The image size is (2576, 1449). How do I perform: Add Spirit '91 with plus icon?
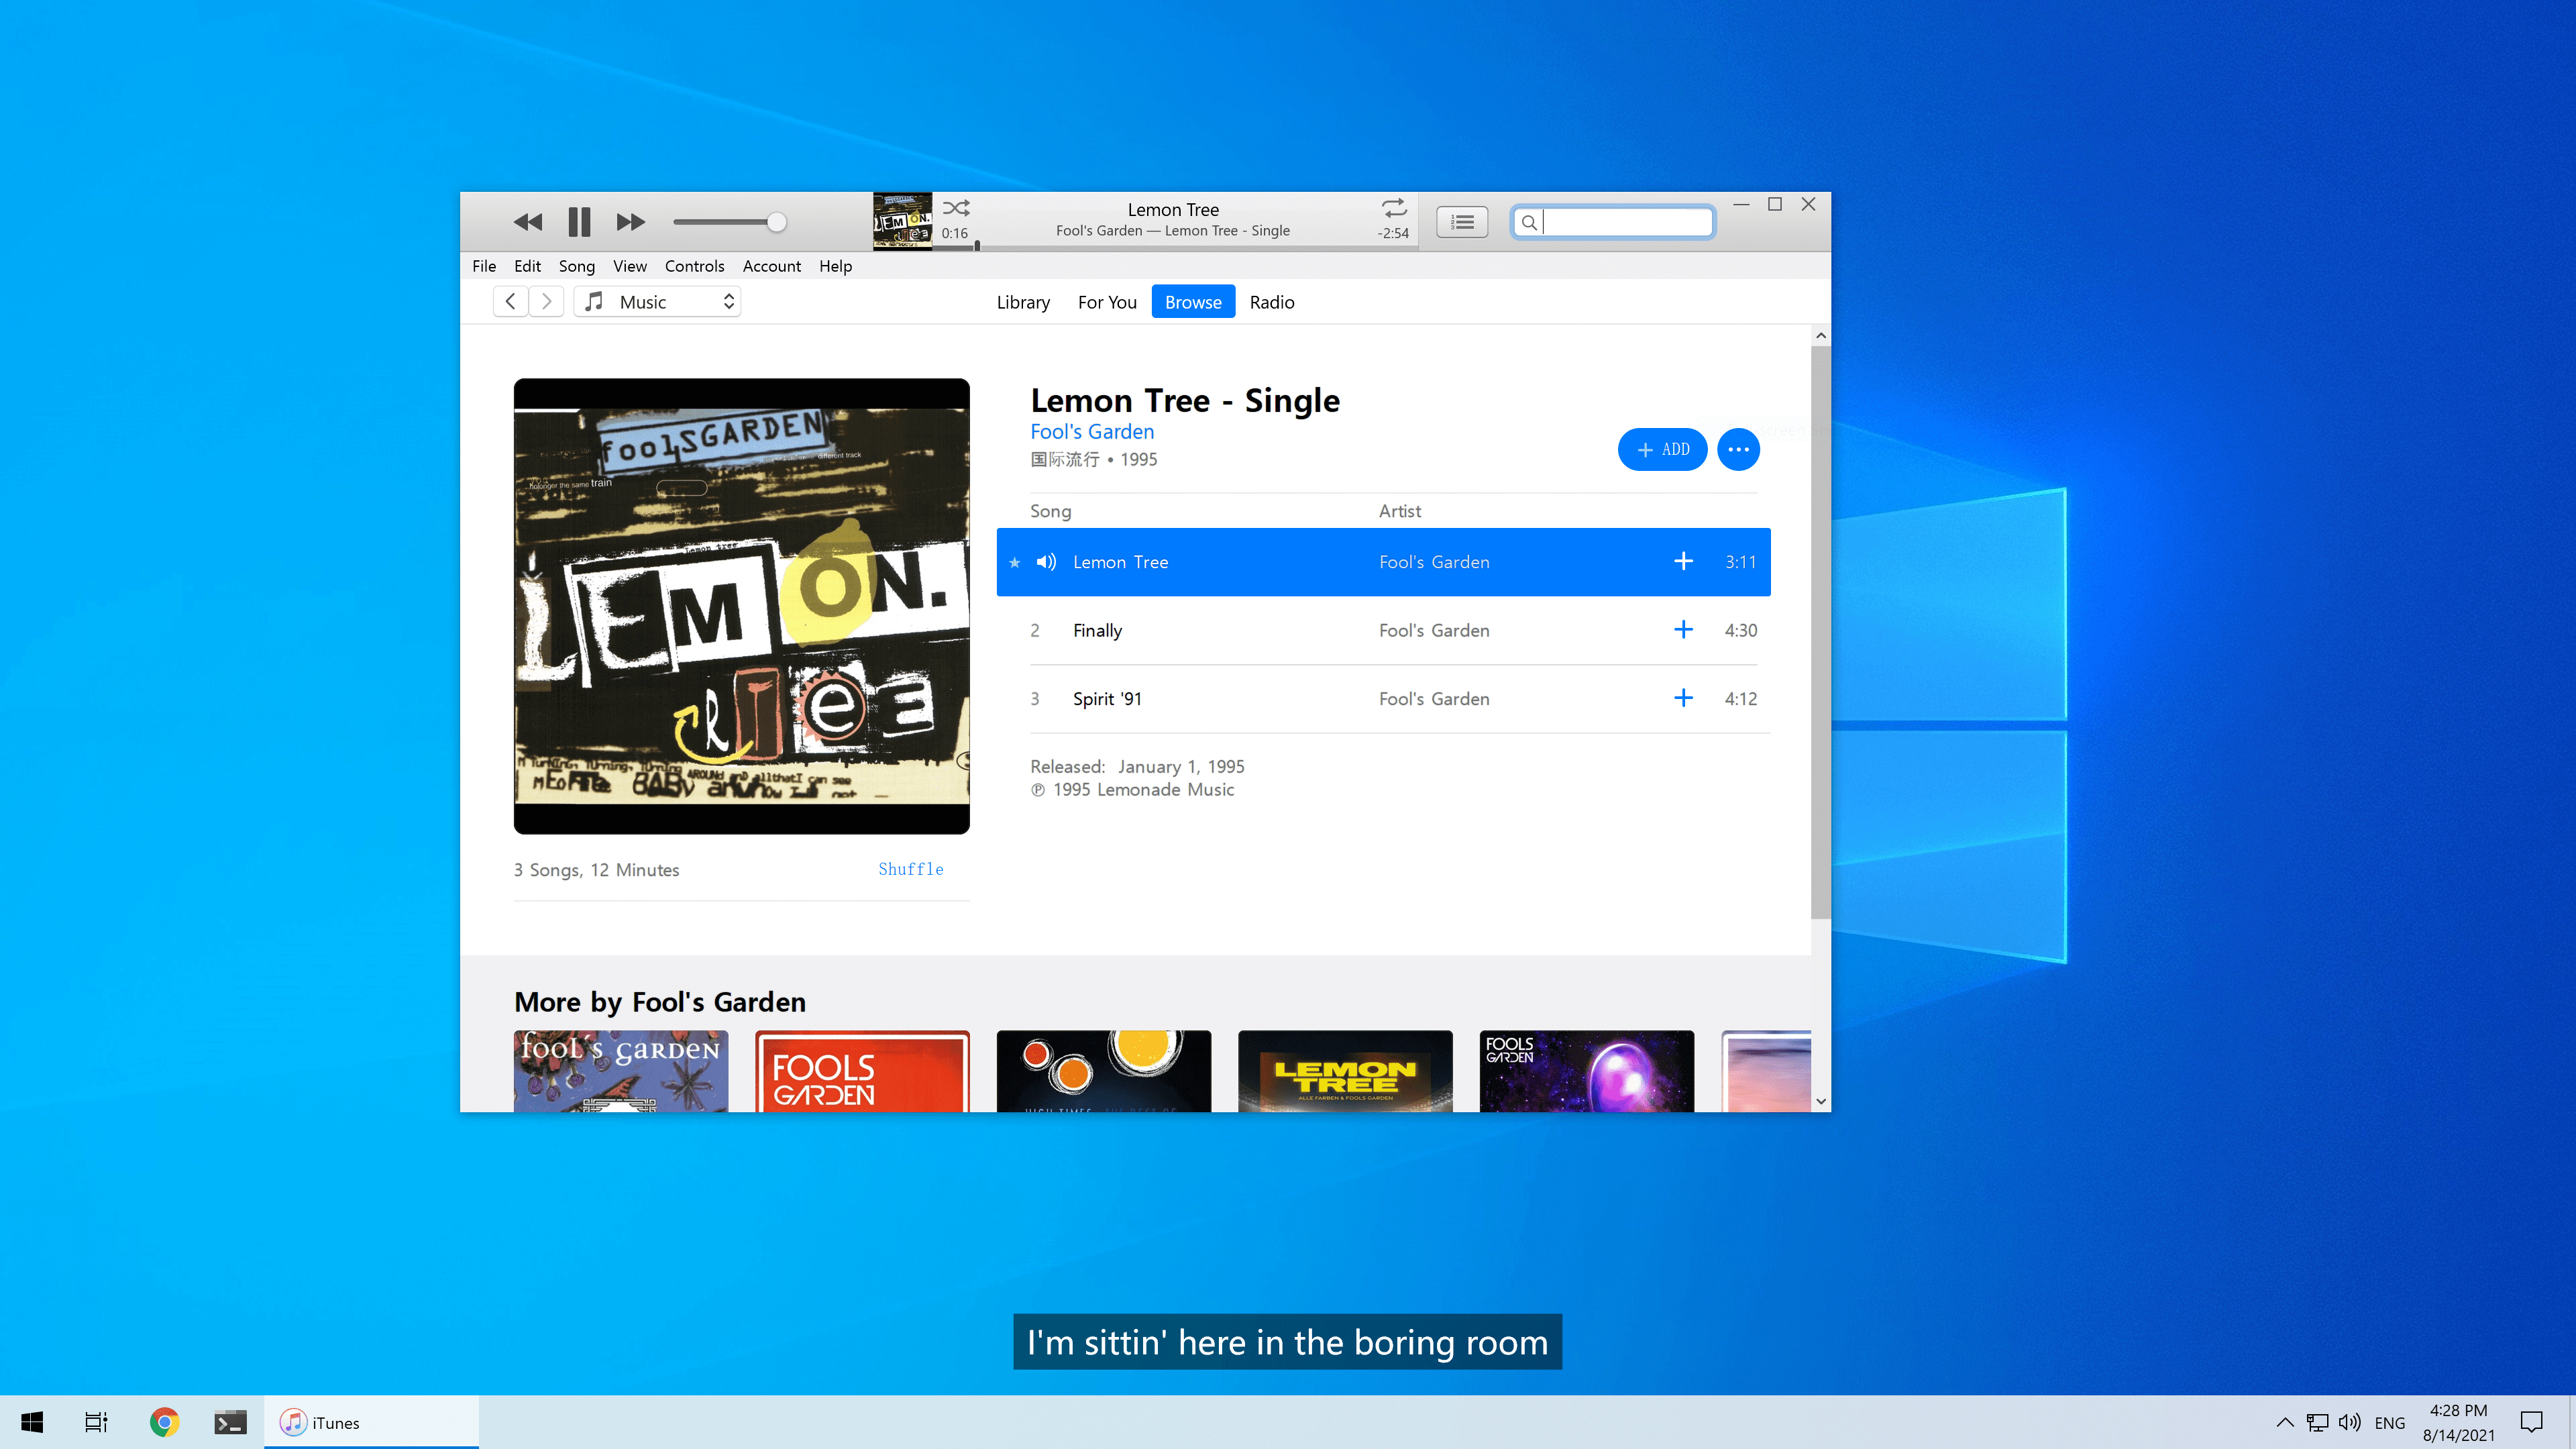pyautogui.click(x=1683, y=698)
